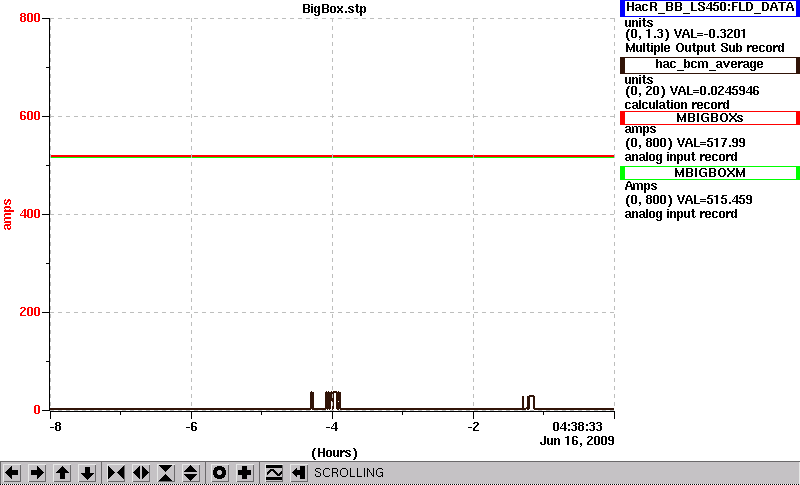Viewport: 800px width, 485px height.
Task: Click the red trace at 518 amps
Action: click(x=332, y=156)
